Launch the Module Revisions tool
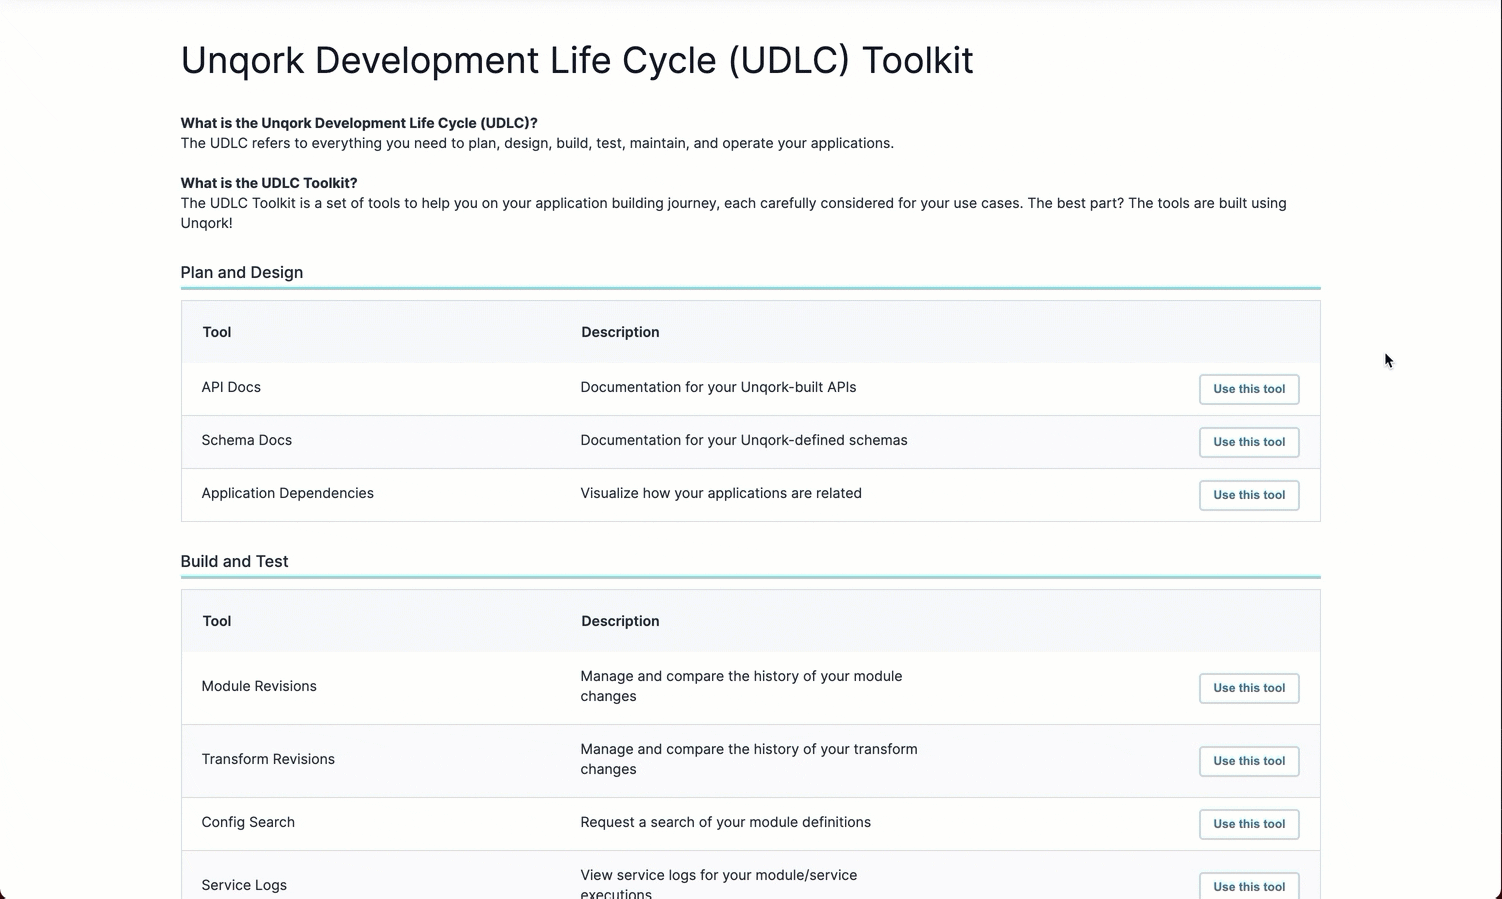This screenshot has height=899, width=1502. point(1249,688)
